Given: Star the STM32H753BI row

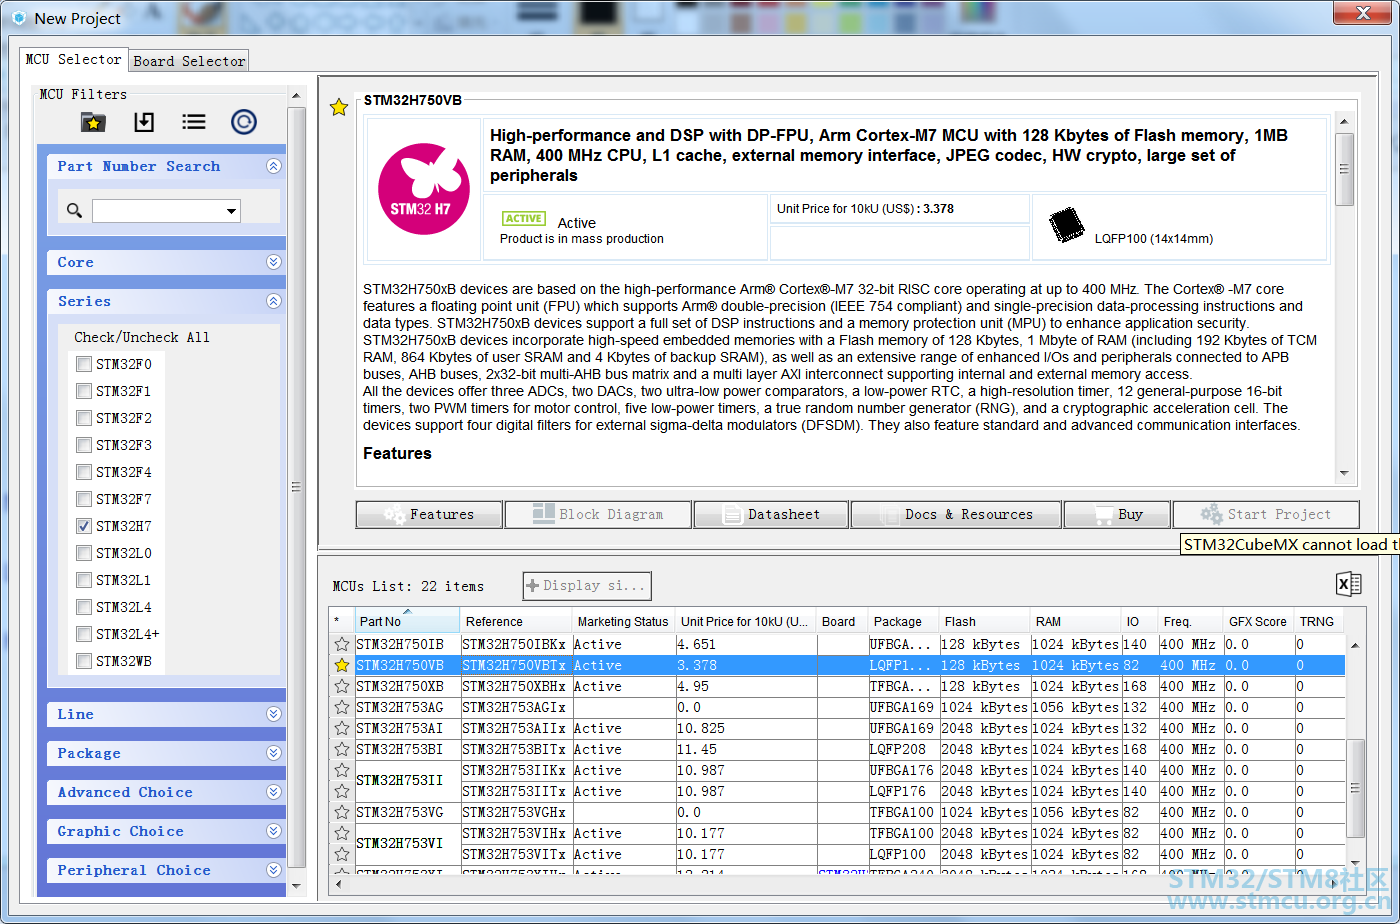Looking at the screenshot, I should click(x=342, y=749).
